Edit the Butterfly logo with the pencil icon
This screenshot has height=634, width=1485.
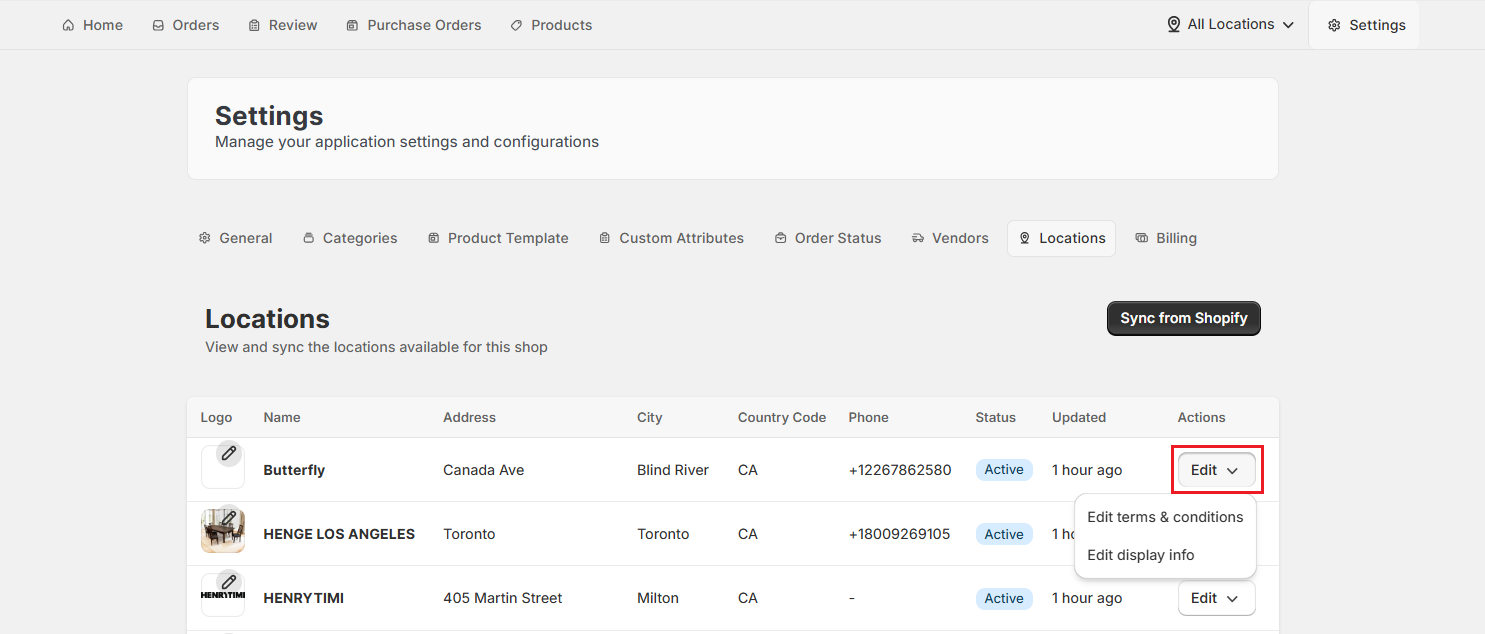point(229,453)
